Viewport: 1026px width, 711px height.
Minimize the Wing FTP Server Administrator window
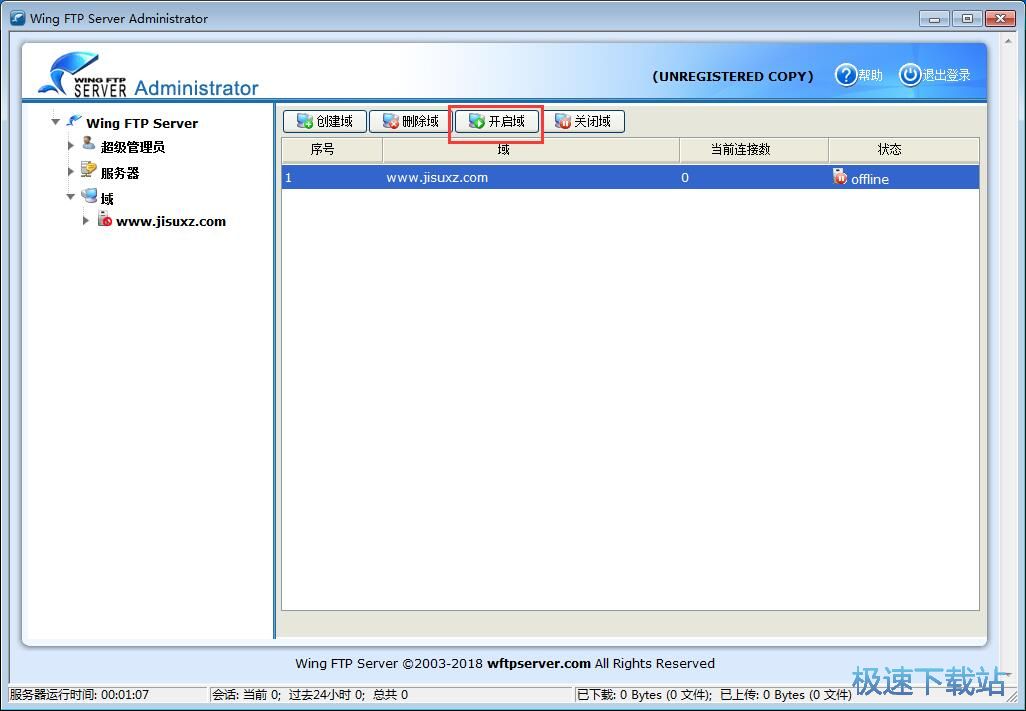point(934,18)
